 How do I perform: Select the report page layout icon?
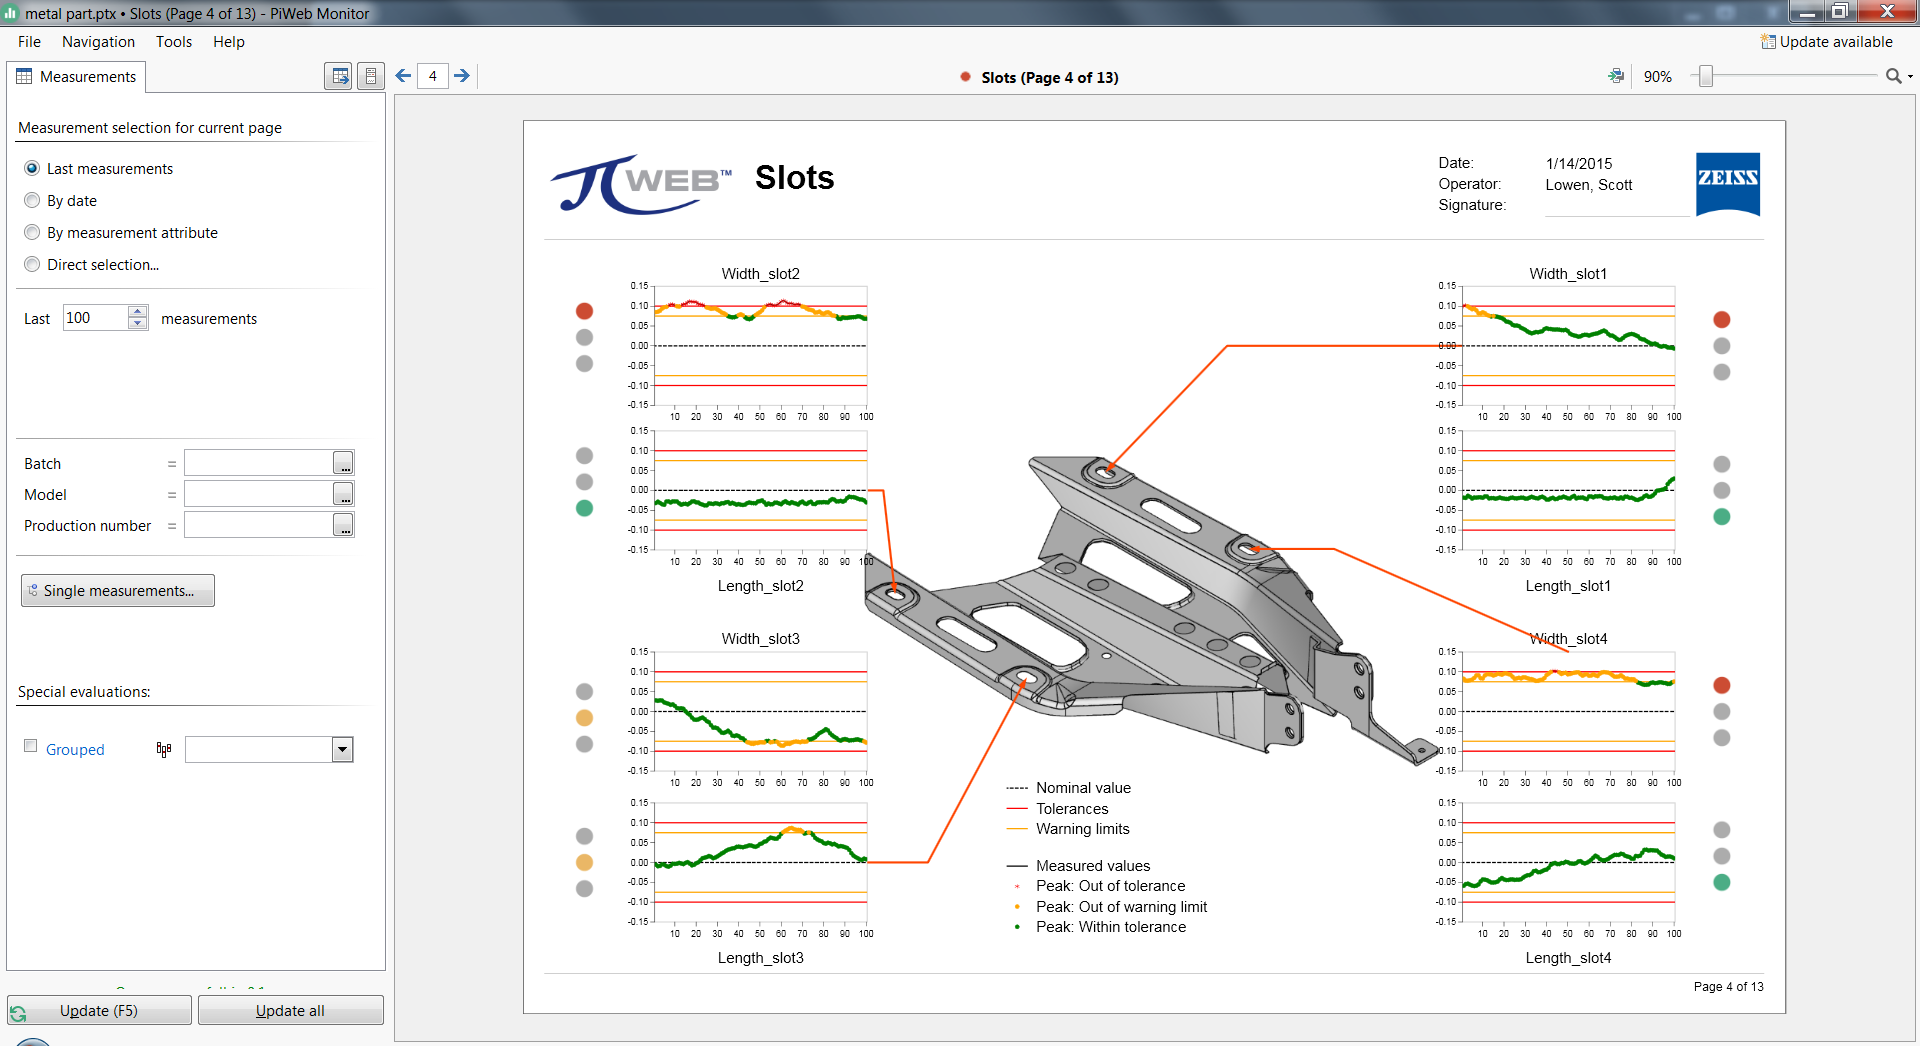pyautogui.click(x=371, y=75)
